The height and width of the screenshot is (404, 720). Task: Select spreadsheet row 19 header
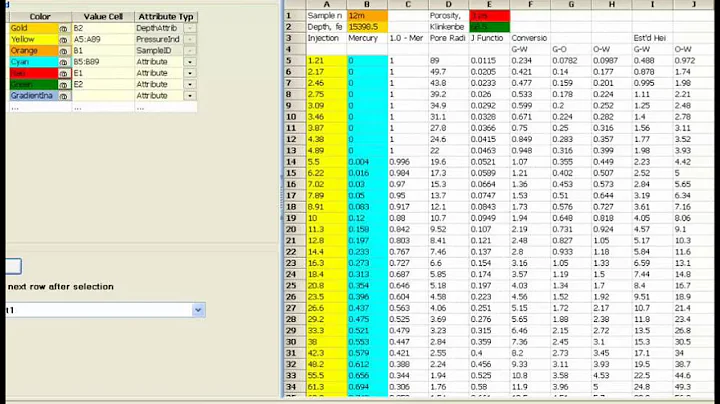tap(295, 218)
